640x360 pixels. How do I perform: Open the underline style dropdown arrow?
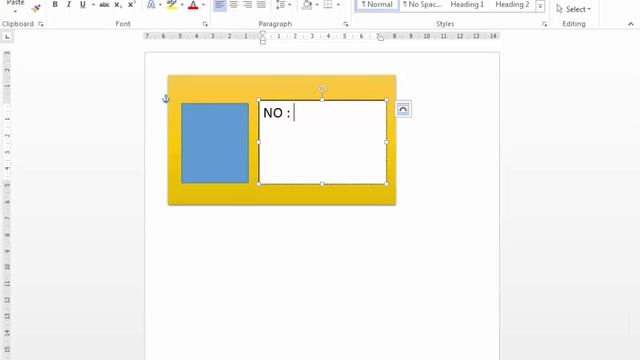[x=93, y=5]
